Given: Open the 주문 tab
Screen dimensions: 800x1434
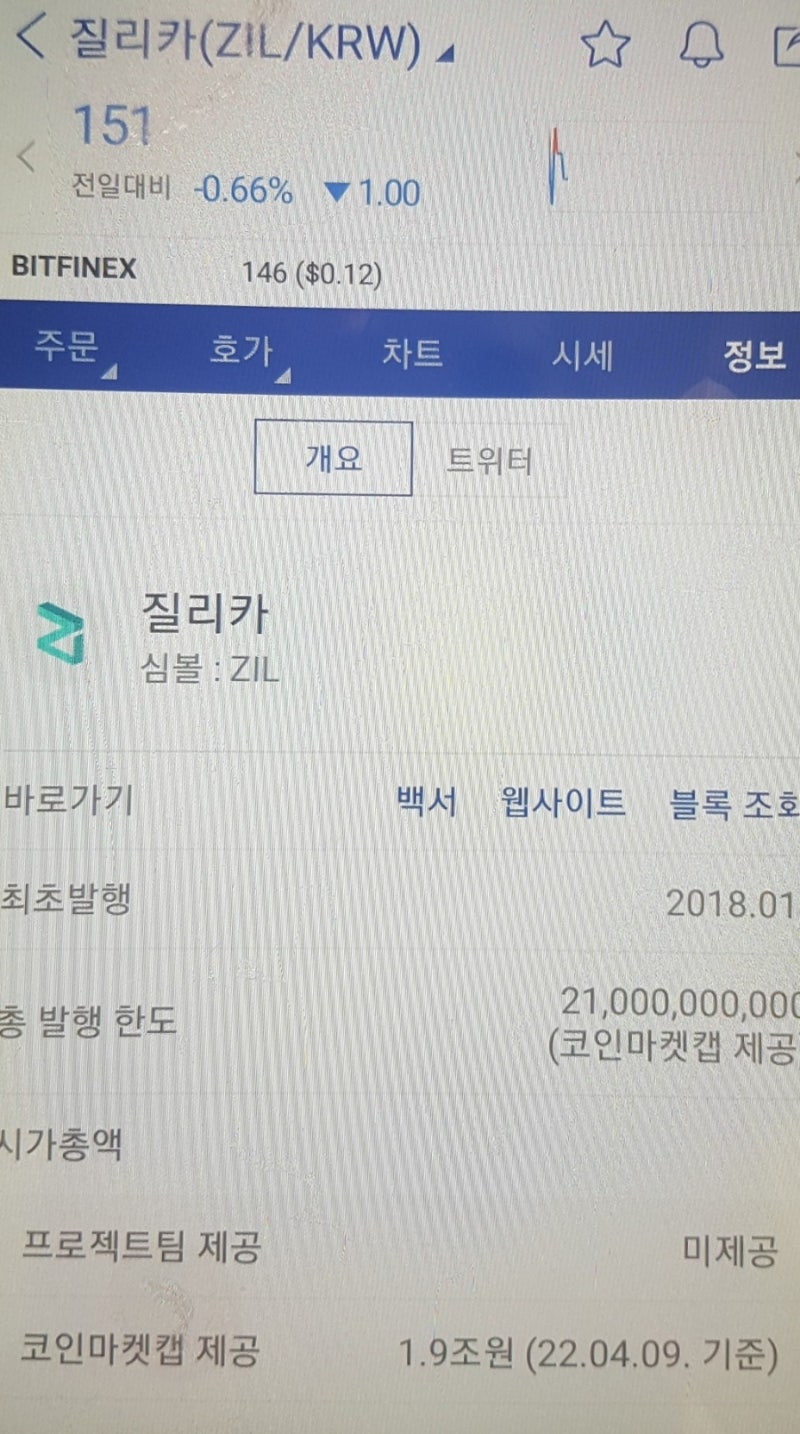Looking at the screenshot, I should tap(66, 354).
